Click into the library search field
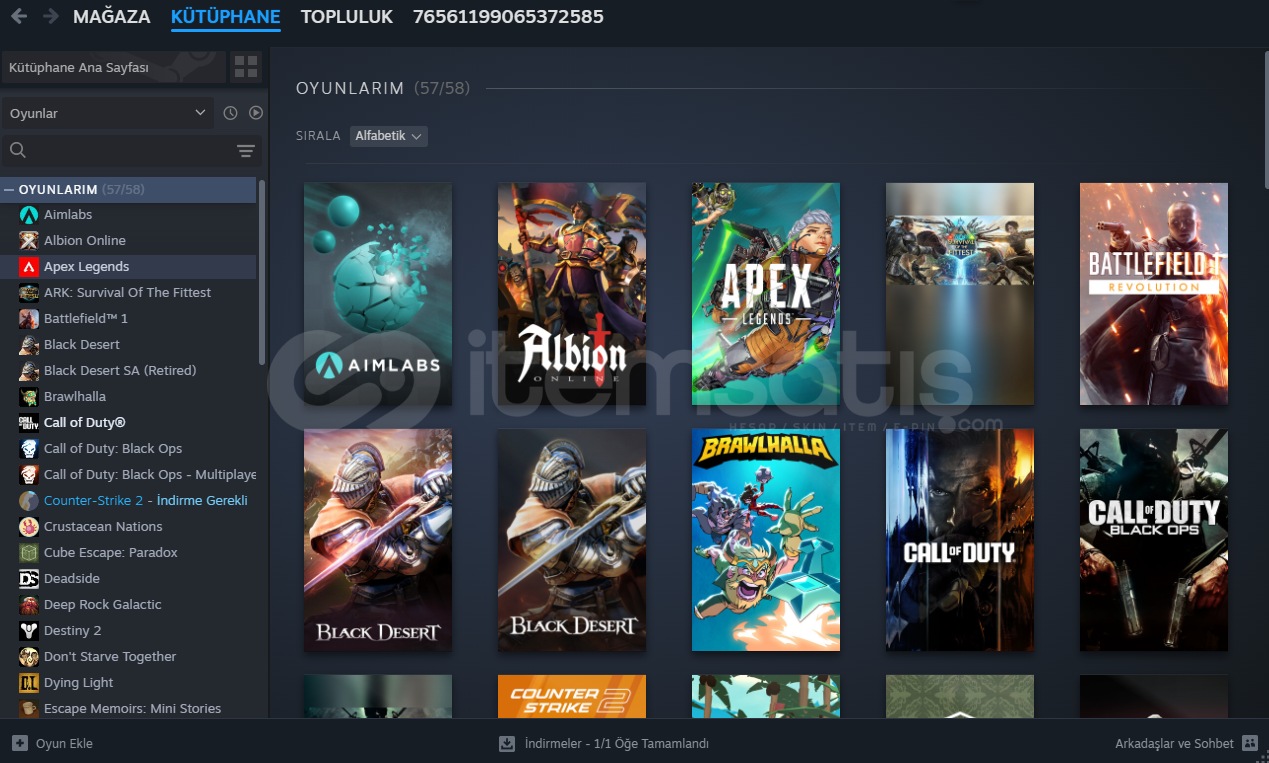The height and width of the screenshot is (763, 1269). click(132, 151)
